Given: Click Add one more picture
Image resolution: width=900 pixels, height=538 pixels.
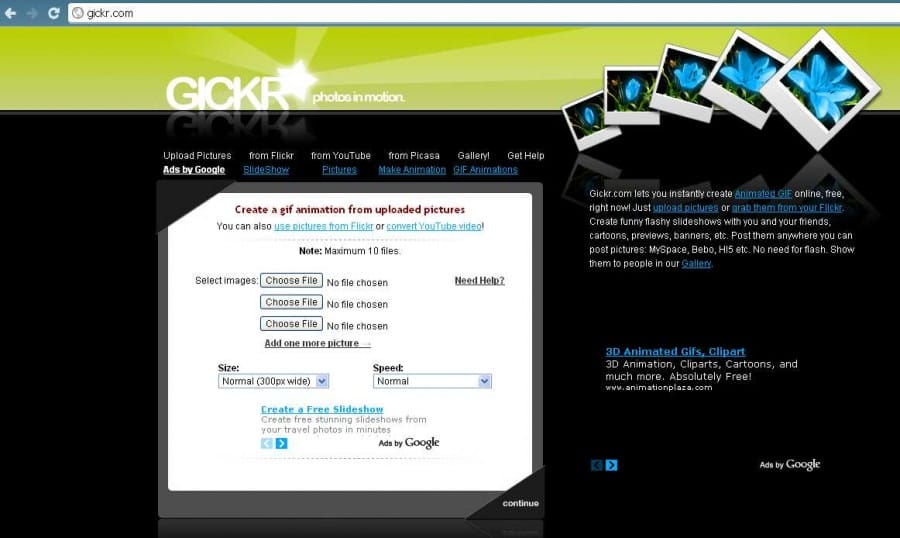Looking at the screenshot, I should coord(317,343).
